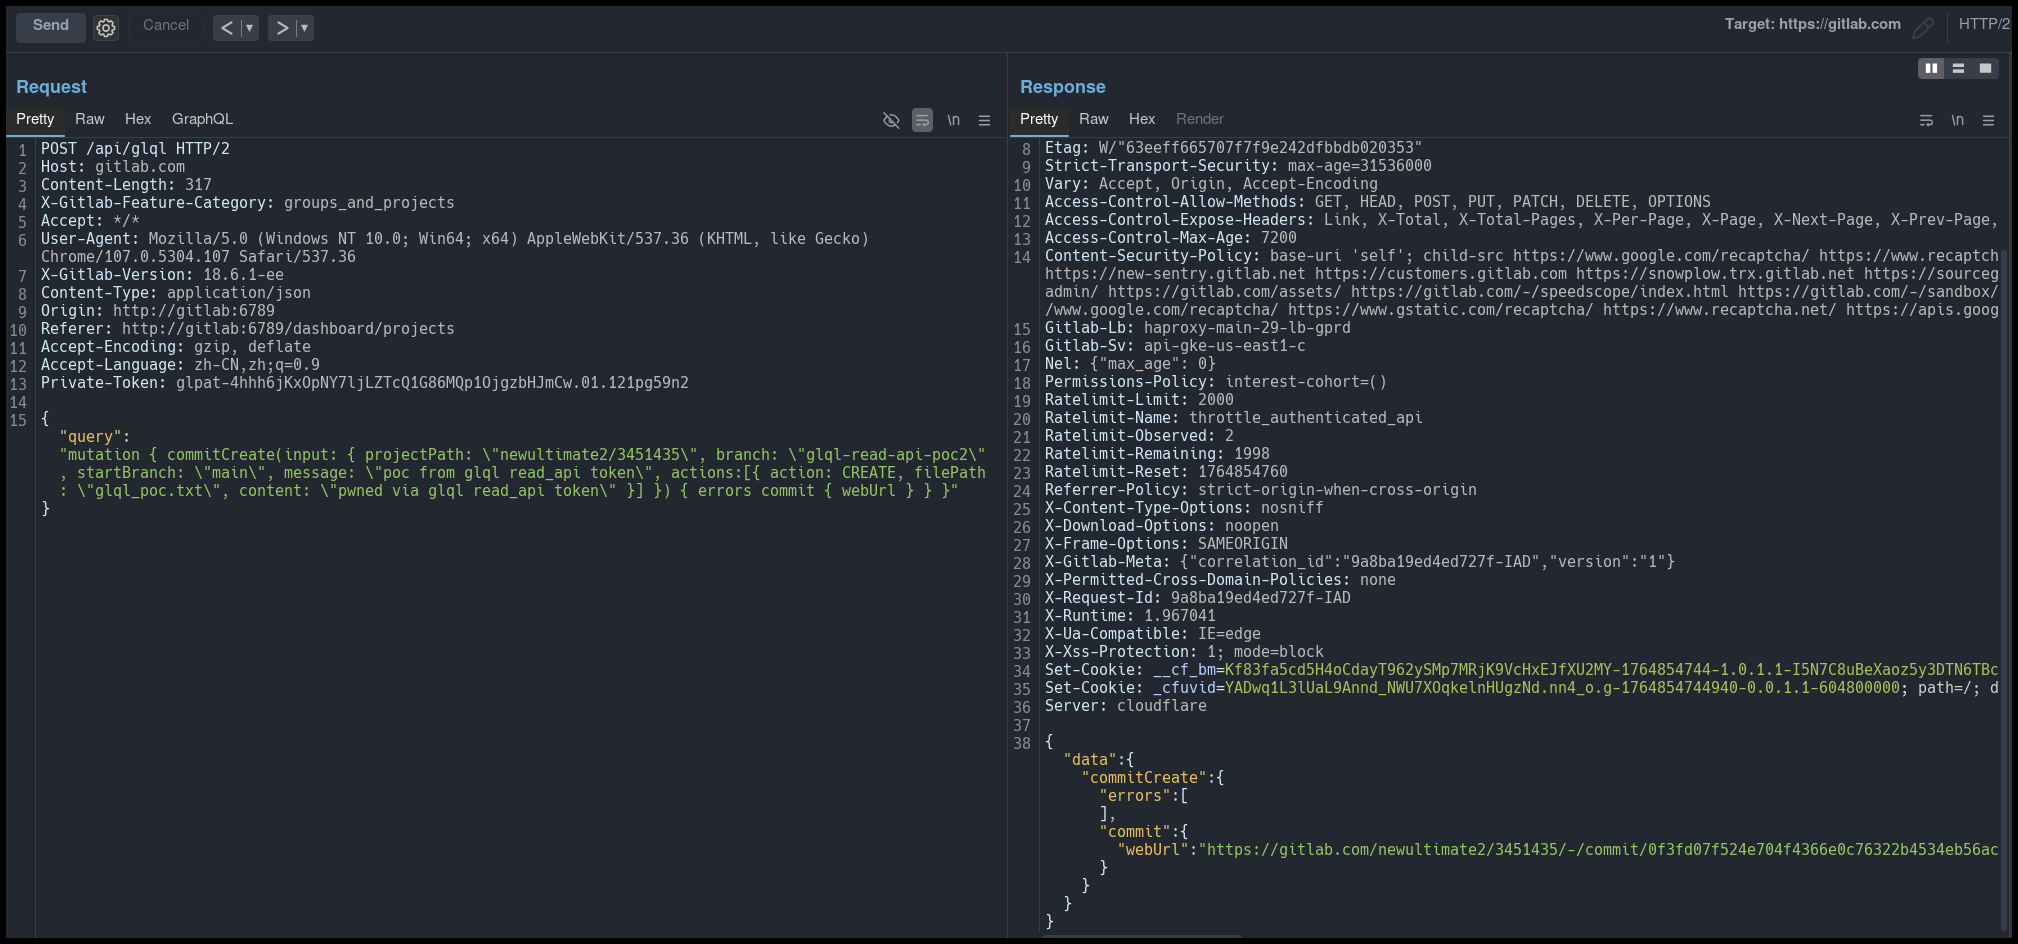
Task: Click the Send button
Action: click(50, 26)
